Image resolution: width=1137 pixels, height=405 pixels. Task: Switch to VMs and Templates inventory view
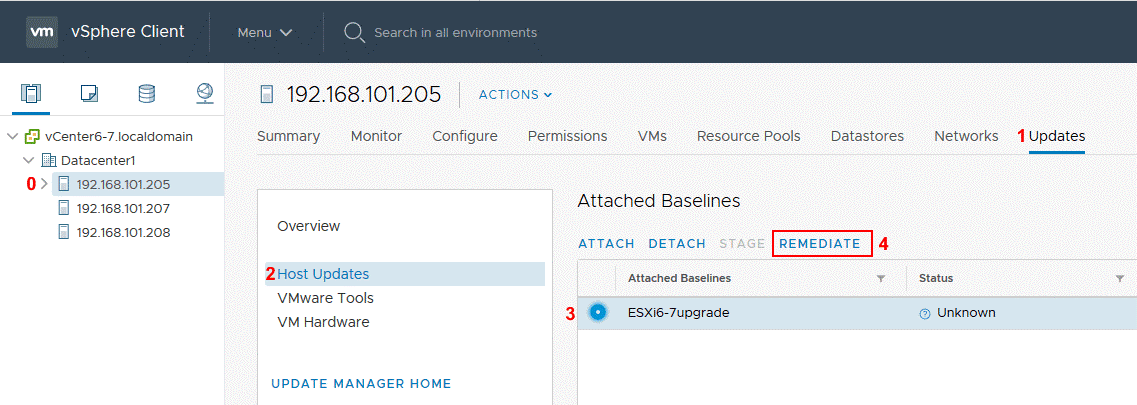[89, 94]
